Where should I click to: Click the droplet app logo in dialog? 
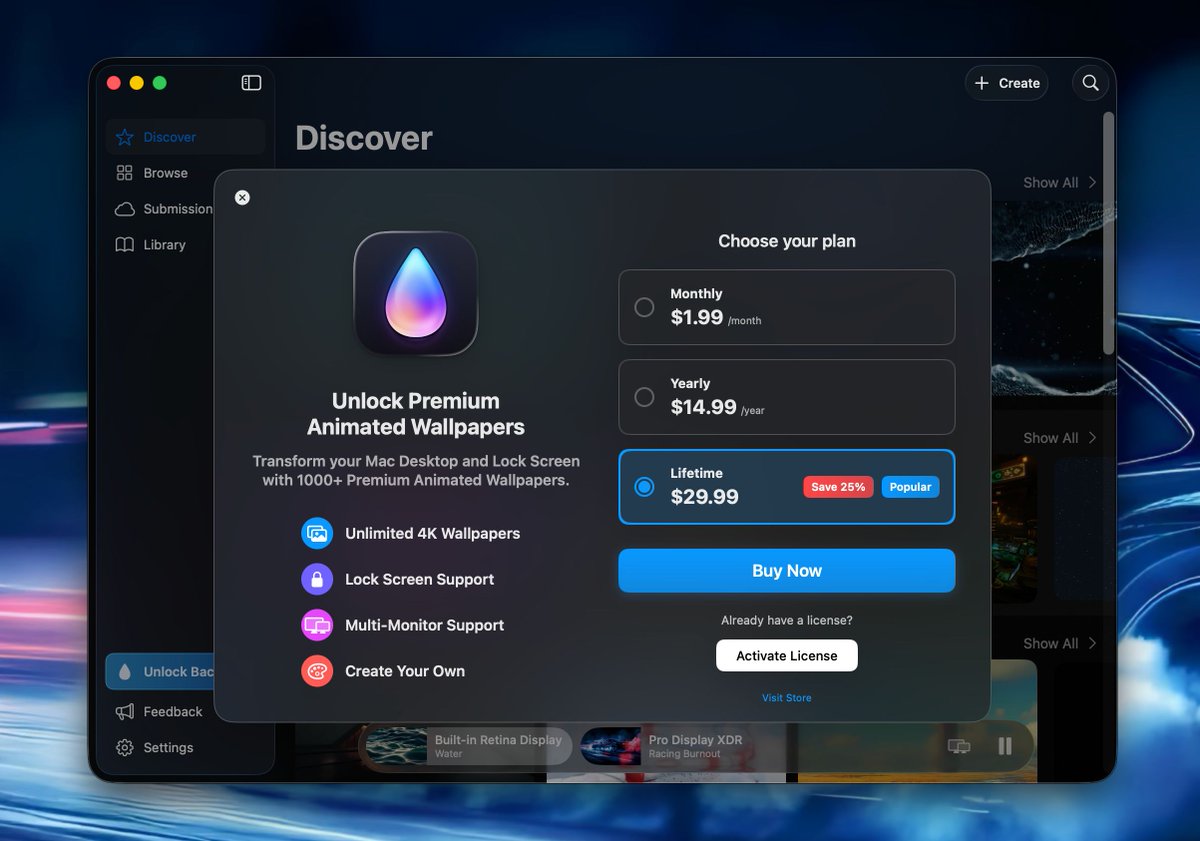point(416,294)
